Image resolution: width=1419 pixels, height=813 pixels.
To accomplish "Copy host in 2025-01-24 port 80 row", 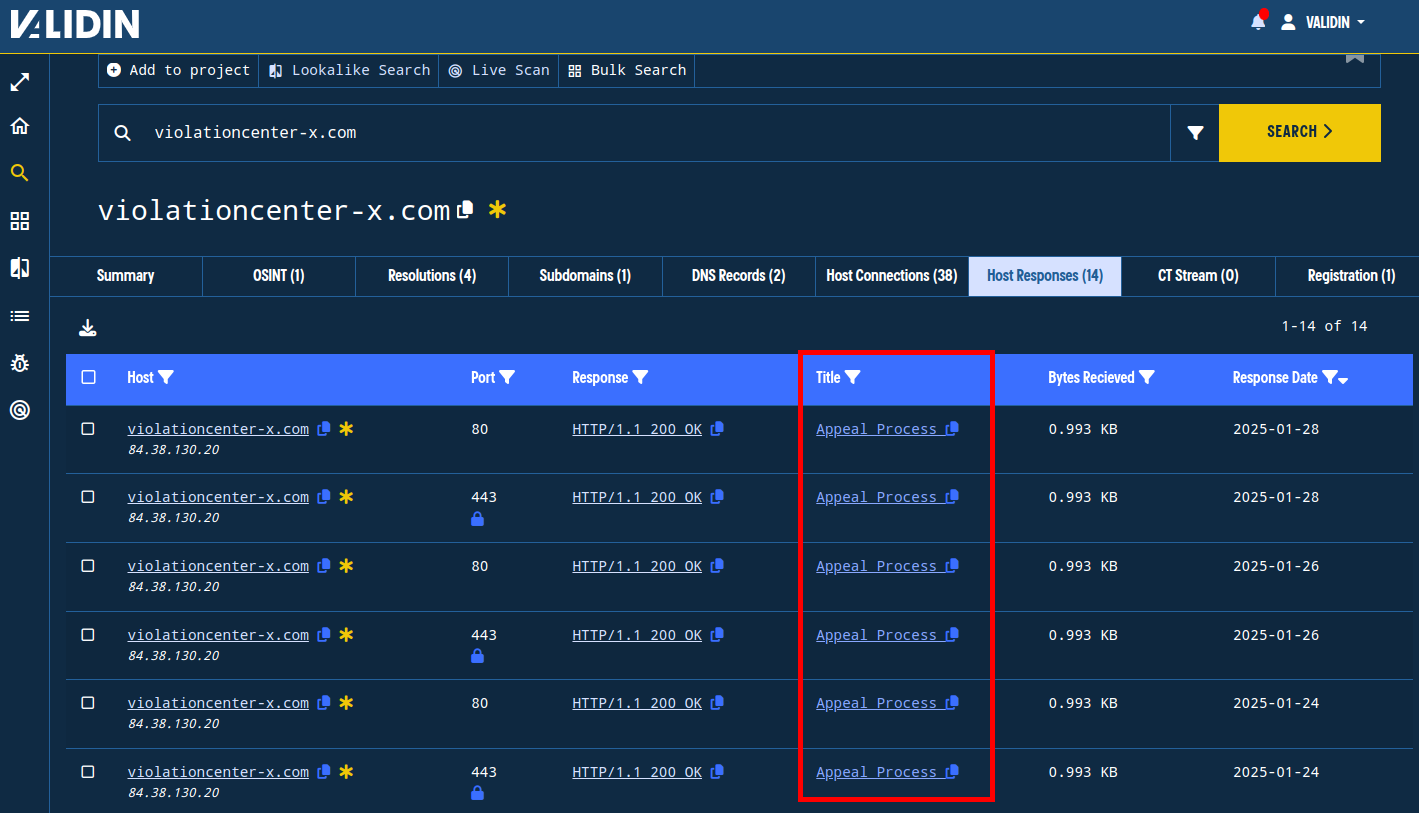I will pyautogui.click(x=324, y=703).
